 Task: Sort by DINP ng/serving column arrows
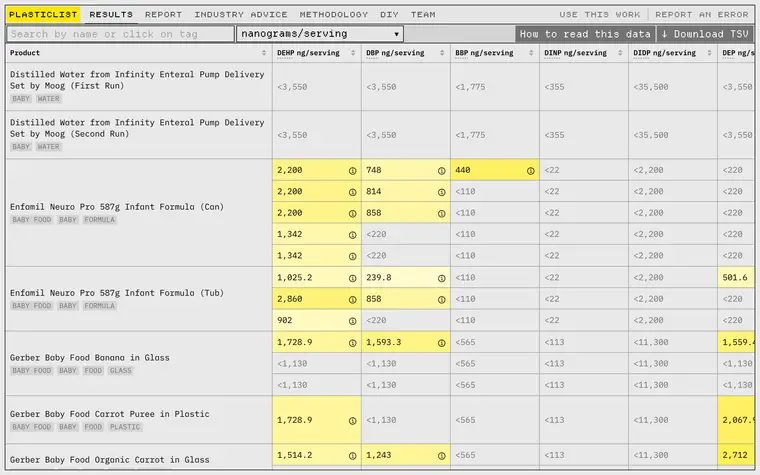[x=620, y=53]
